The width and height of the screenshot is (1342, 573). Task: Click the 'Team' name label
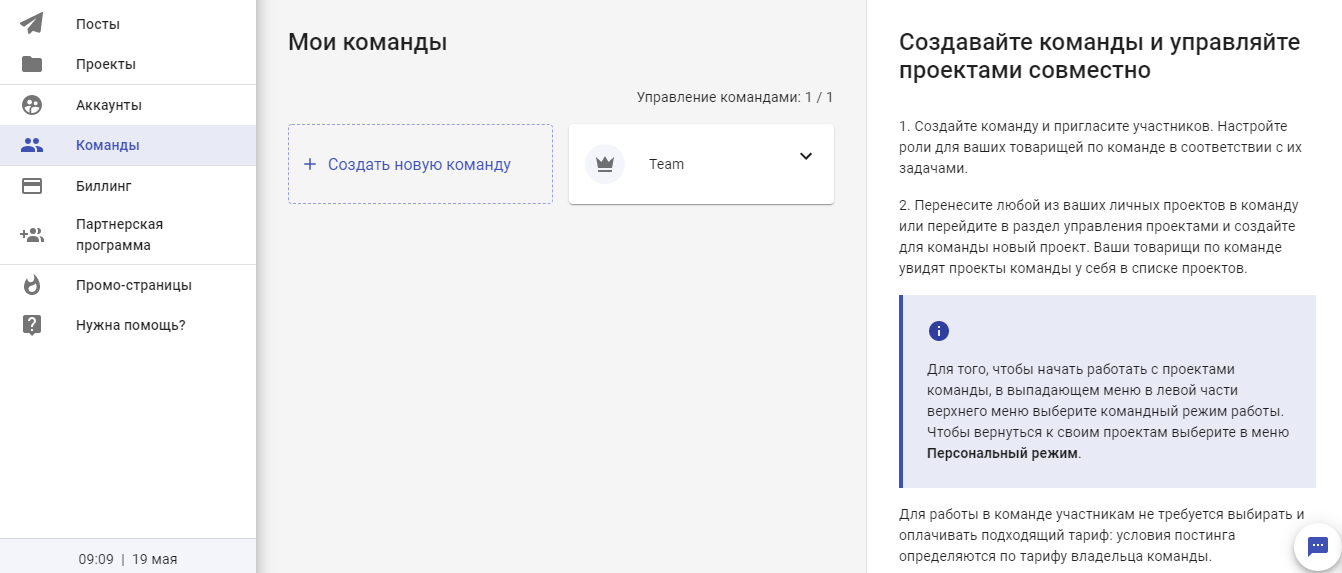point(666,164)
